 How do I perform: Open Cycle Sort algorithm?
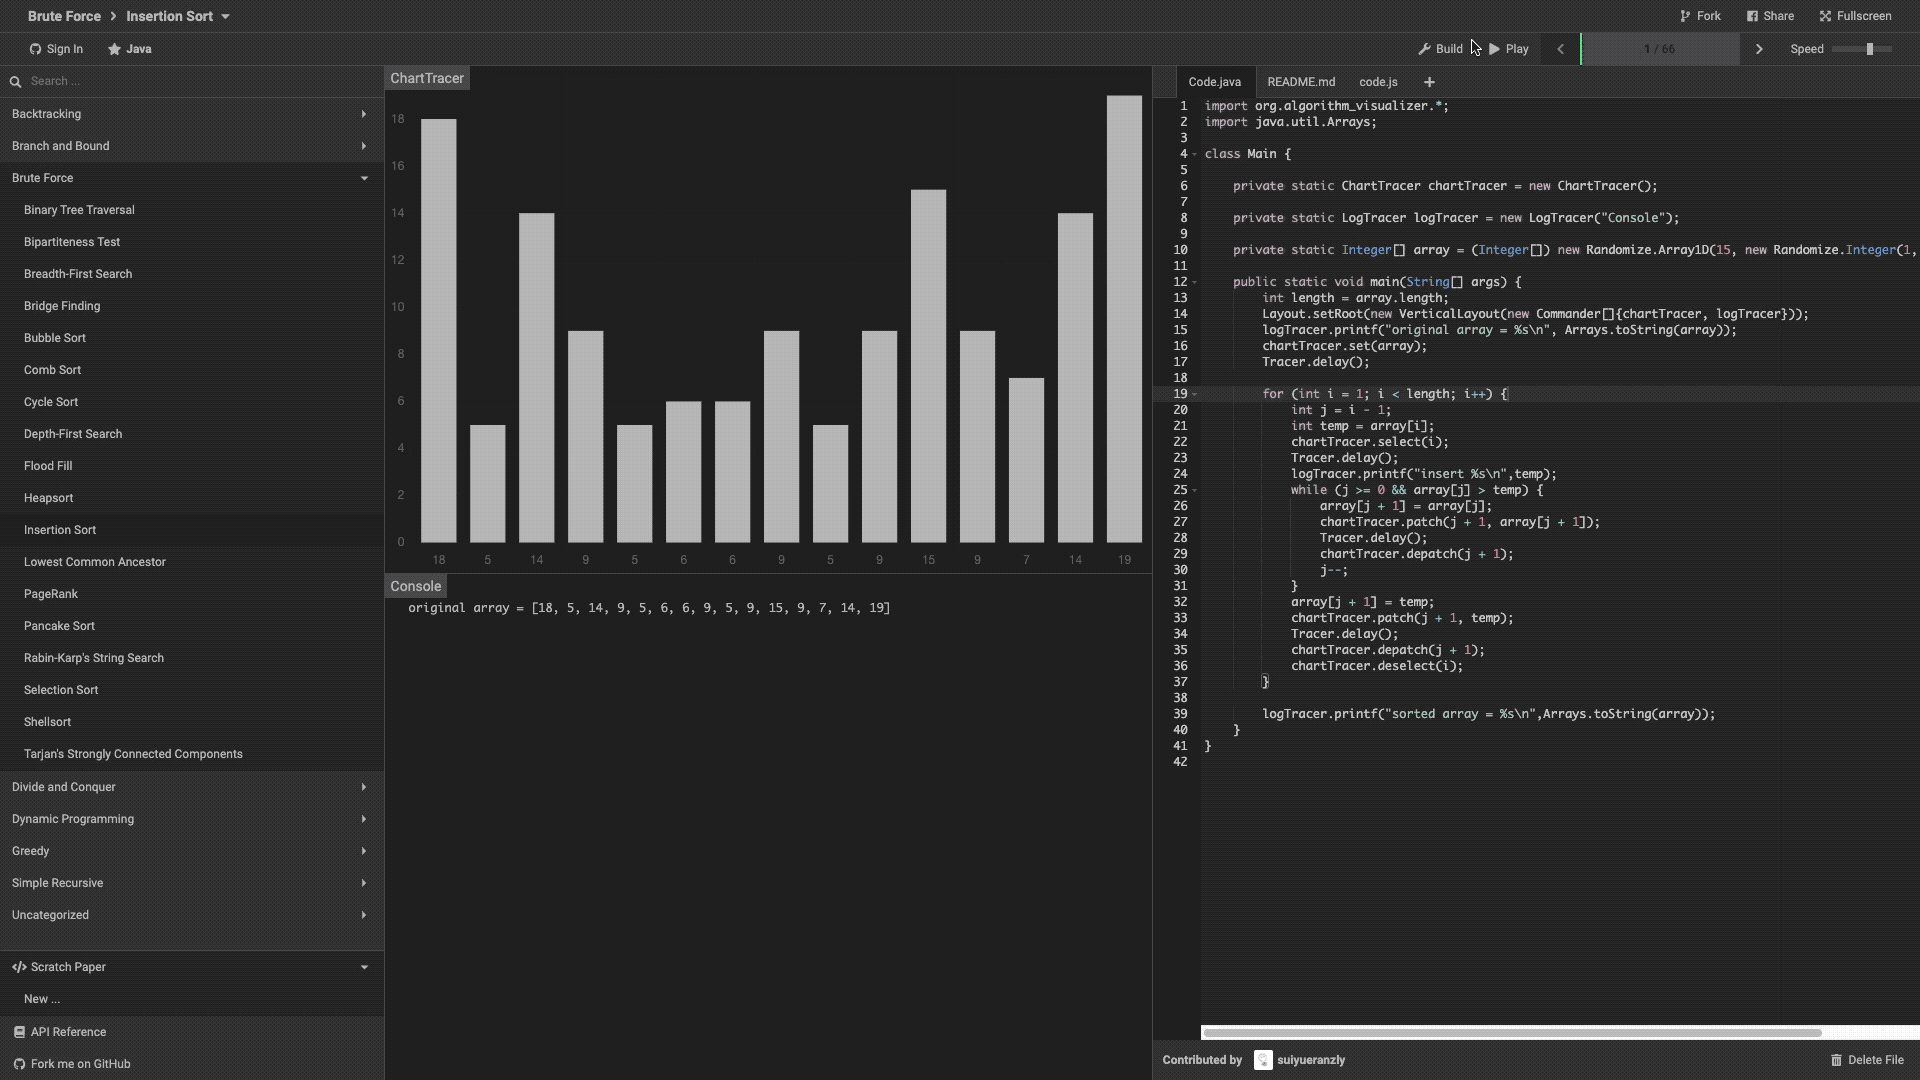tap(192, 402)
